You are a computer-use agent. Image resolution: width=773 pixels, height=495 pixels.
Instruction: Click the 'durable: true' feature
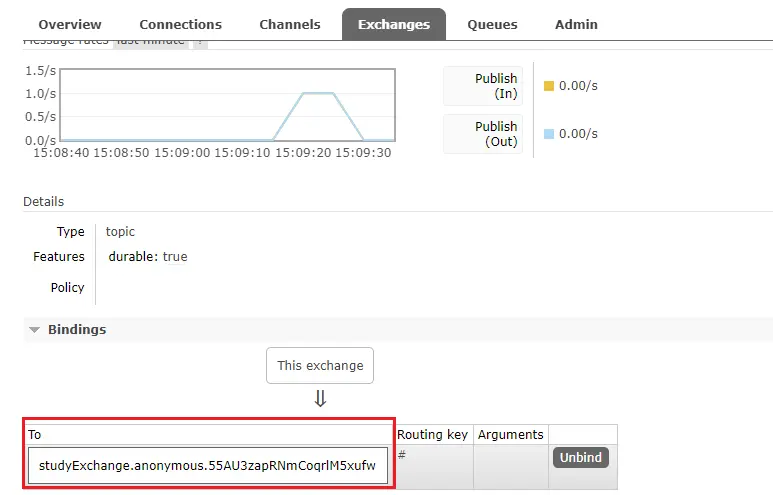(x=148, y=256)
